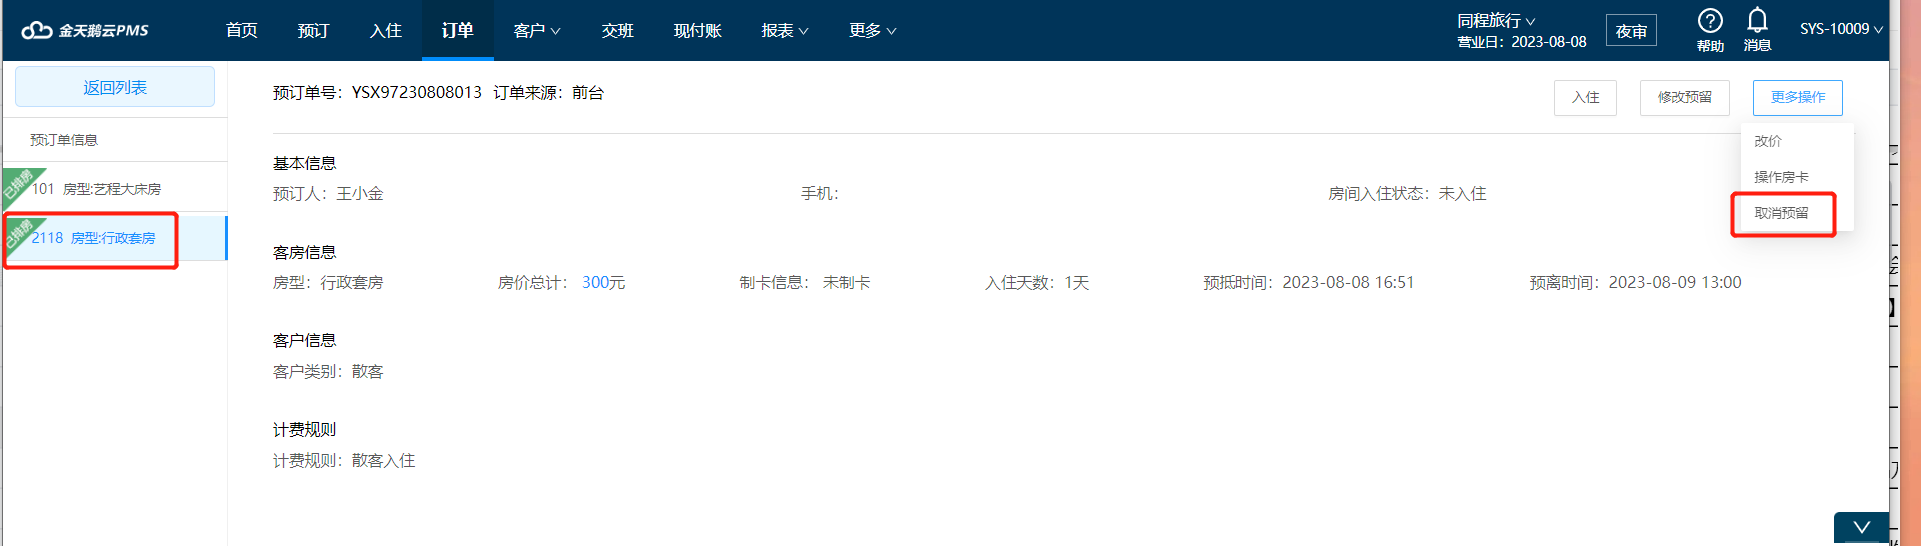Click the 预抵时间 value 2023-08-08 16:51
Image resolution: width=1921 pixels, height=546 pixels.
1348,283
